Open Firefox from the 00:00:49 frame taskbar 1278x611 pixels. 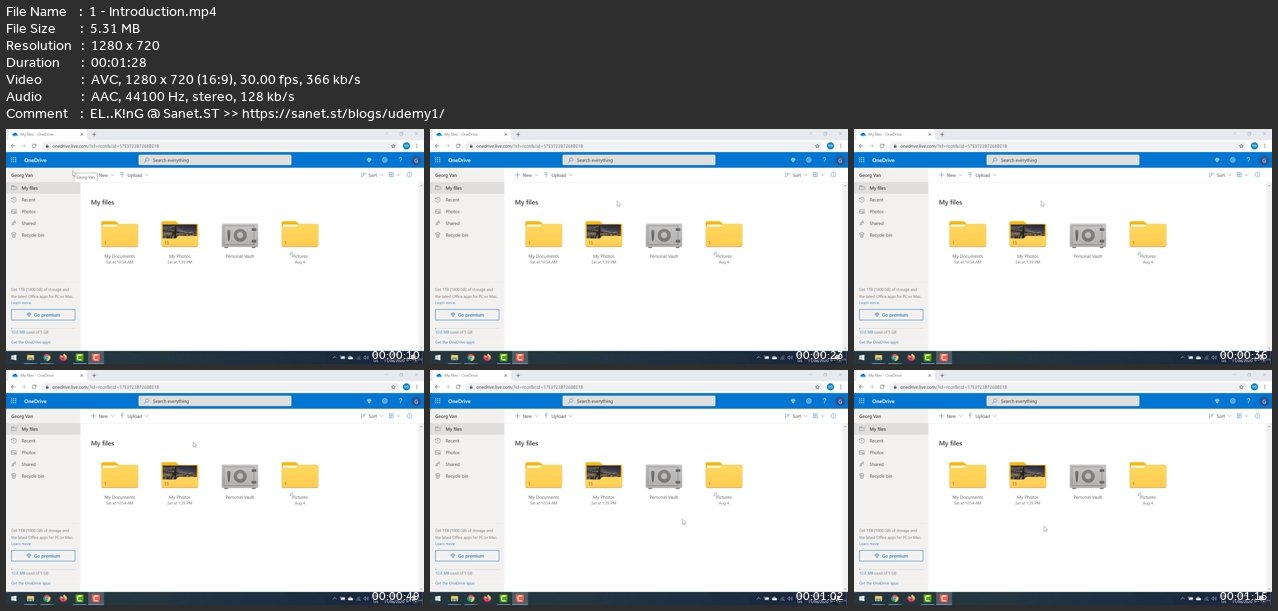pyautogui.click(x=63, y=598)
